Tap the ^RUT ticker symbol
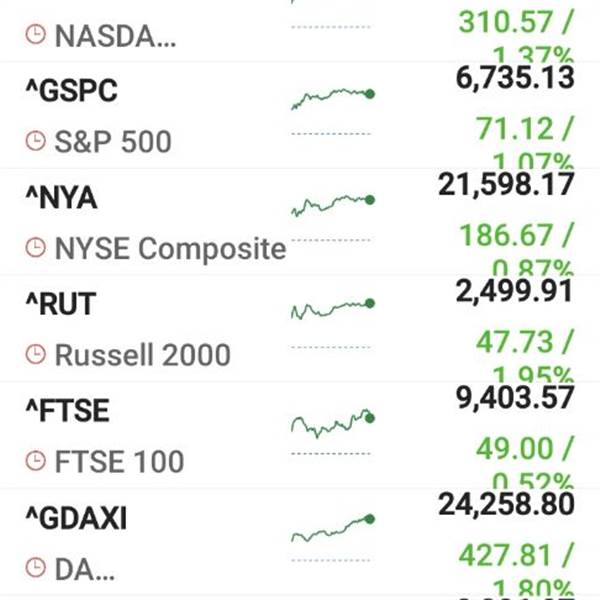This screenshot has width=600, height=600. [x=61, y=304]
